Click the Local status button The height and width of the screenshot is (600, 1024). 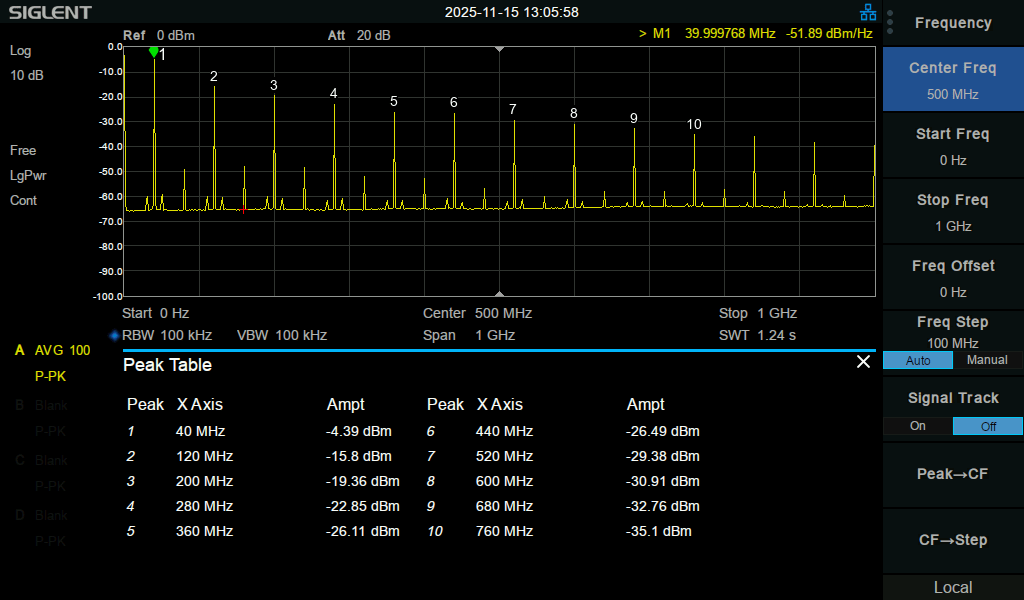(953, 588)
